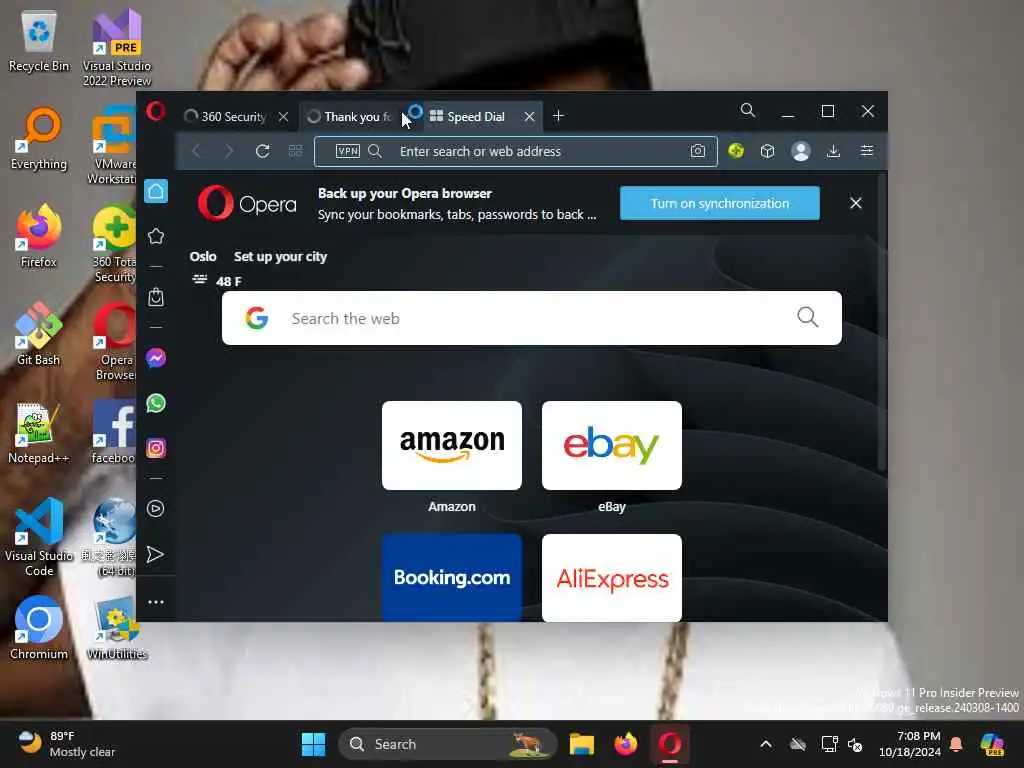The image size is (1024, 768).
Task: Select the Recycle Bin desktop icon
Action: pyautogui.click(x=39, y=42)
